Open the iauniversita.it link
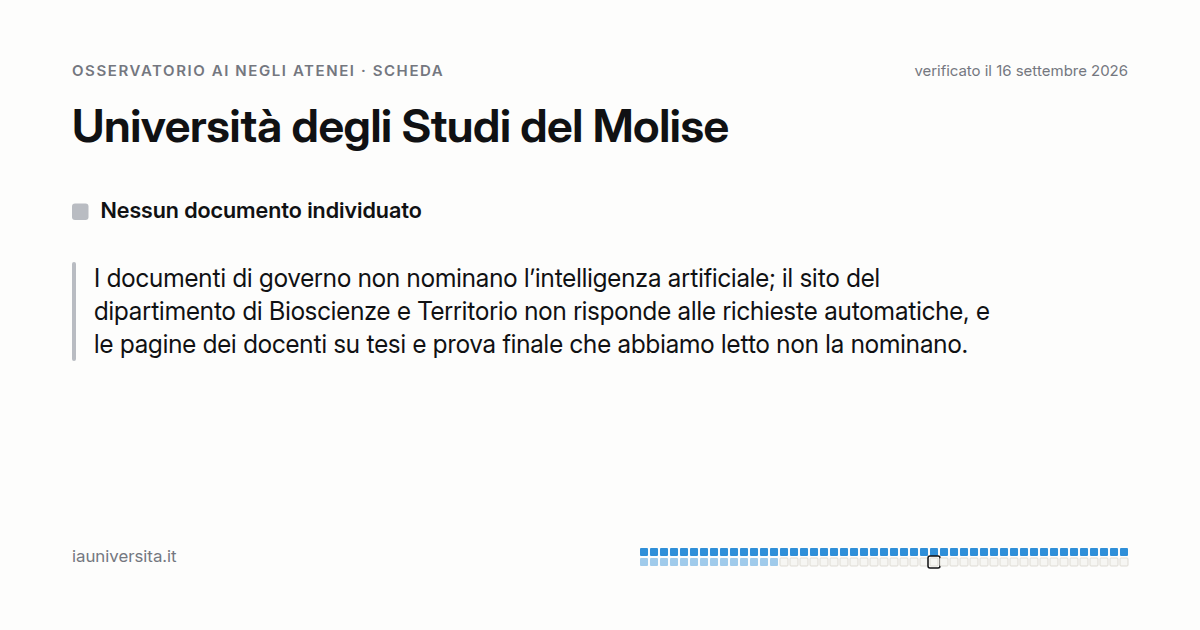Viewport: 1200px width, 630px height. click(124, 557)
